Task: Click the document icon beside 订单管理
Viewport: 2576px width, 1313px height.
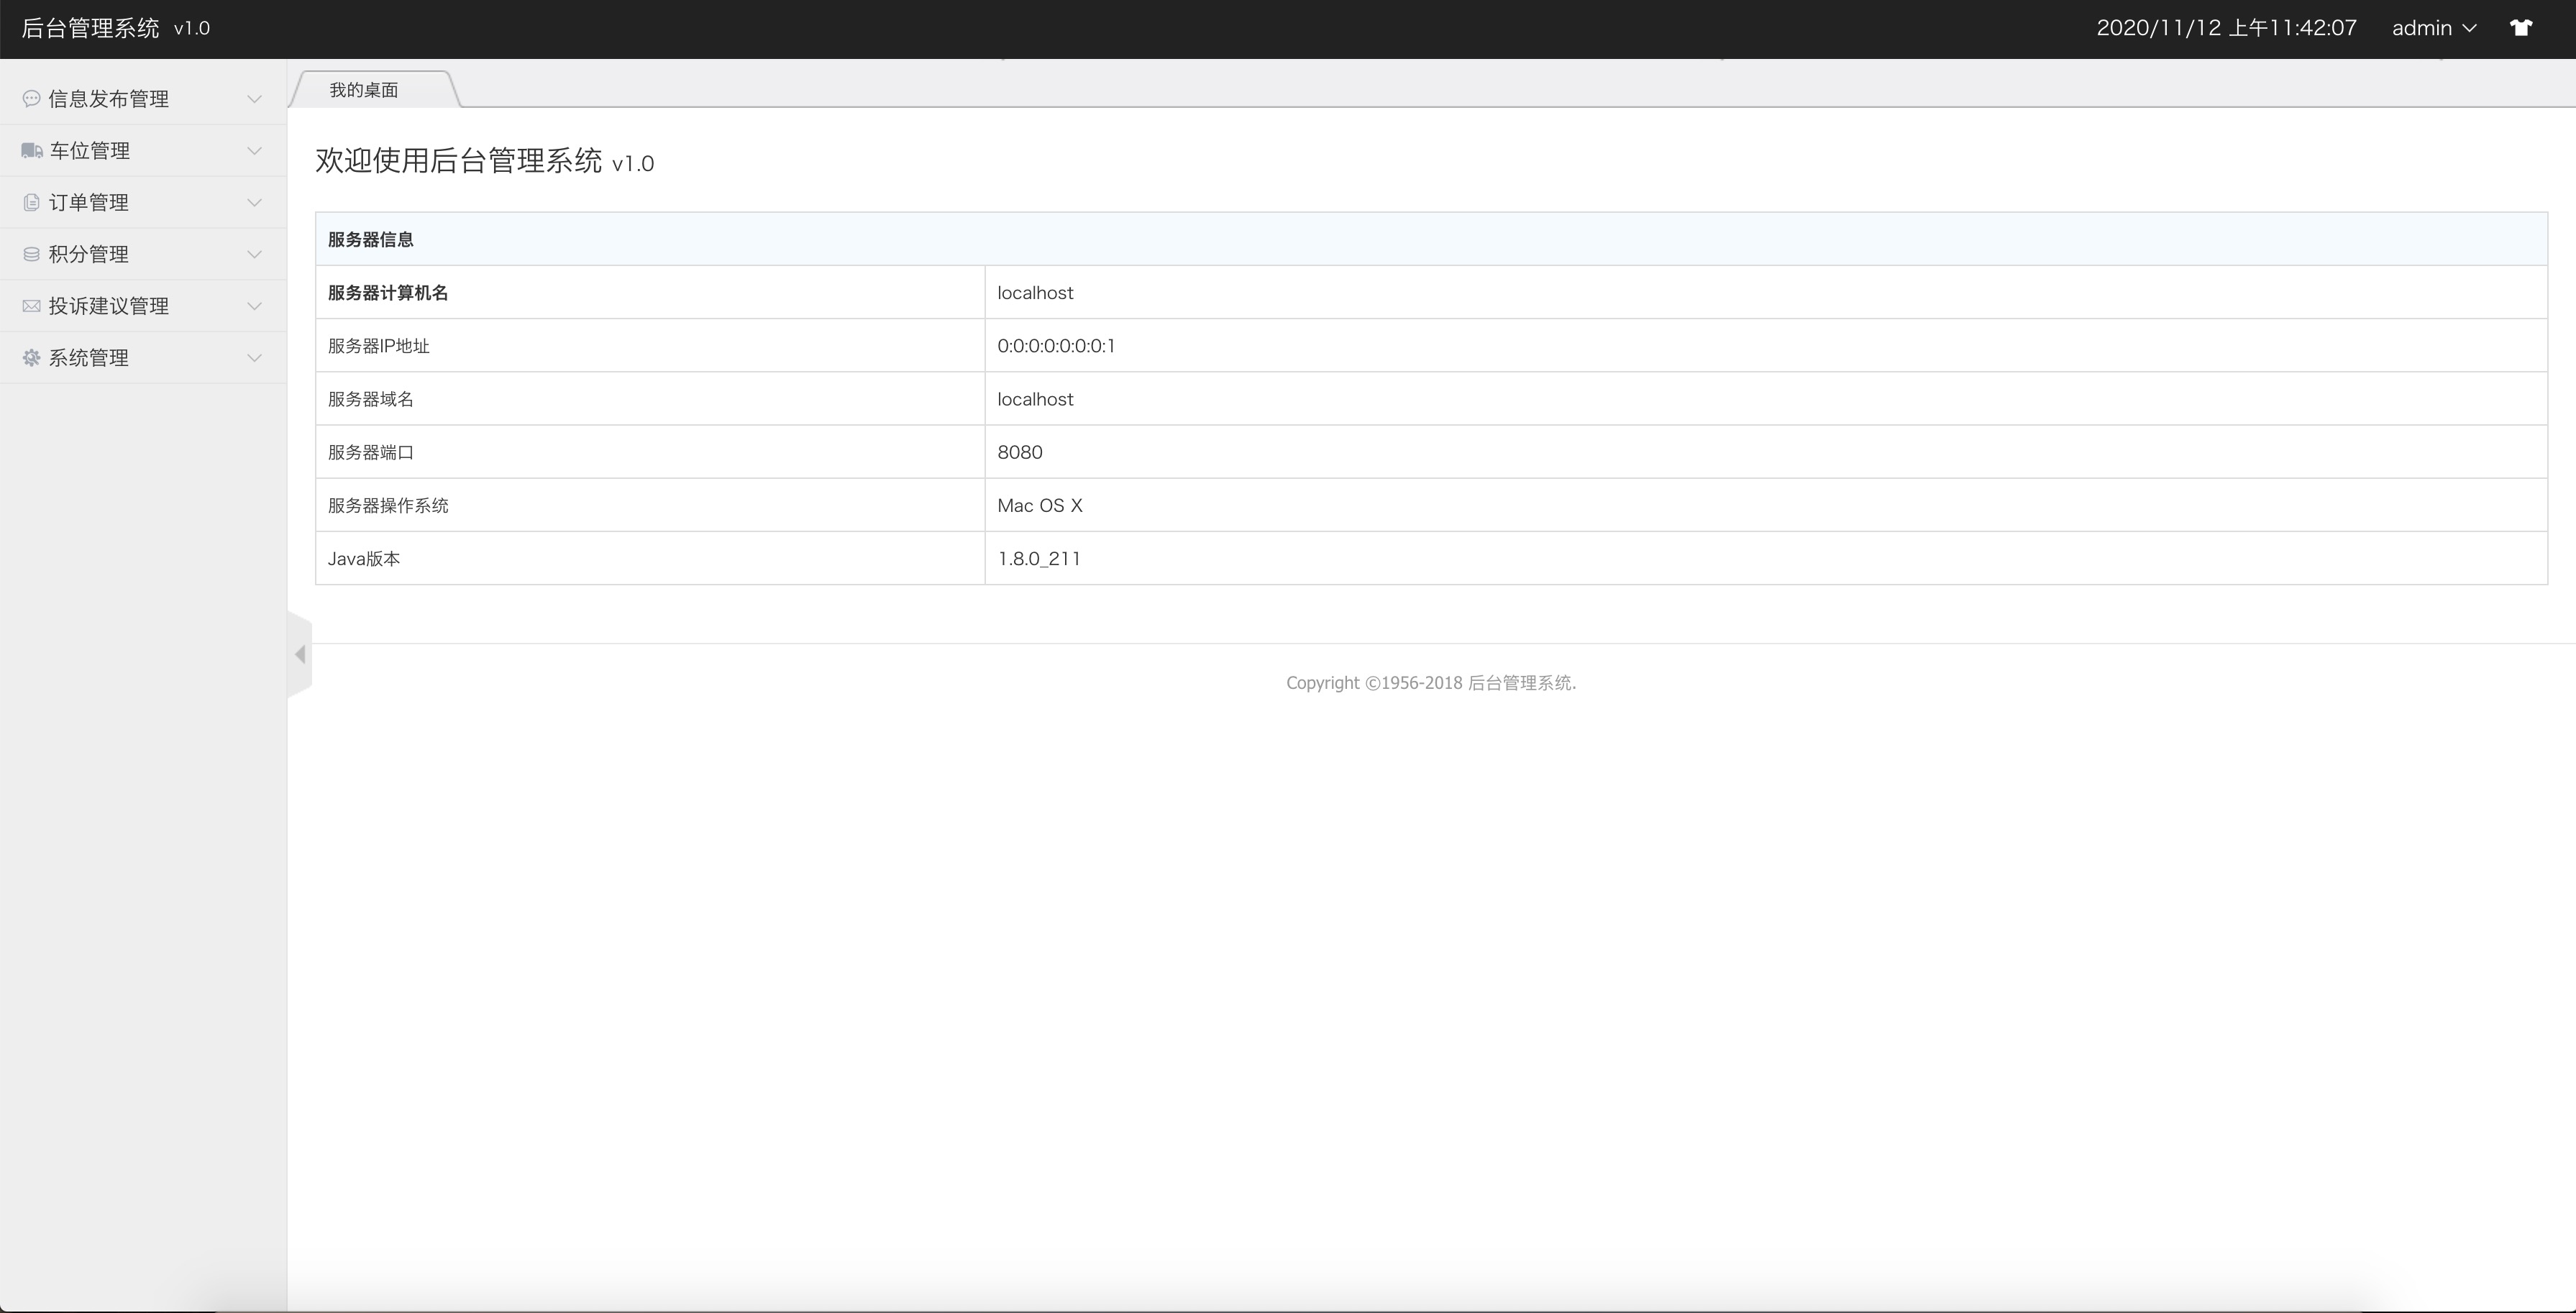Action: point(31,202)
